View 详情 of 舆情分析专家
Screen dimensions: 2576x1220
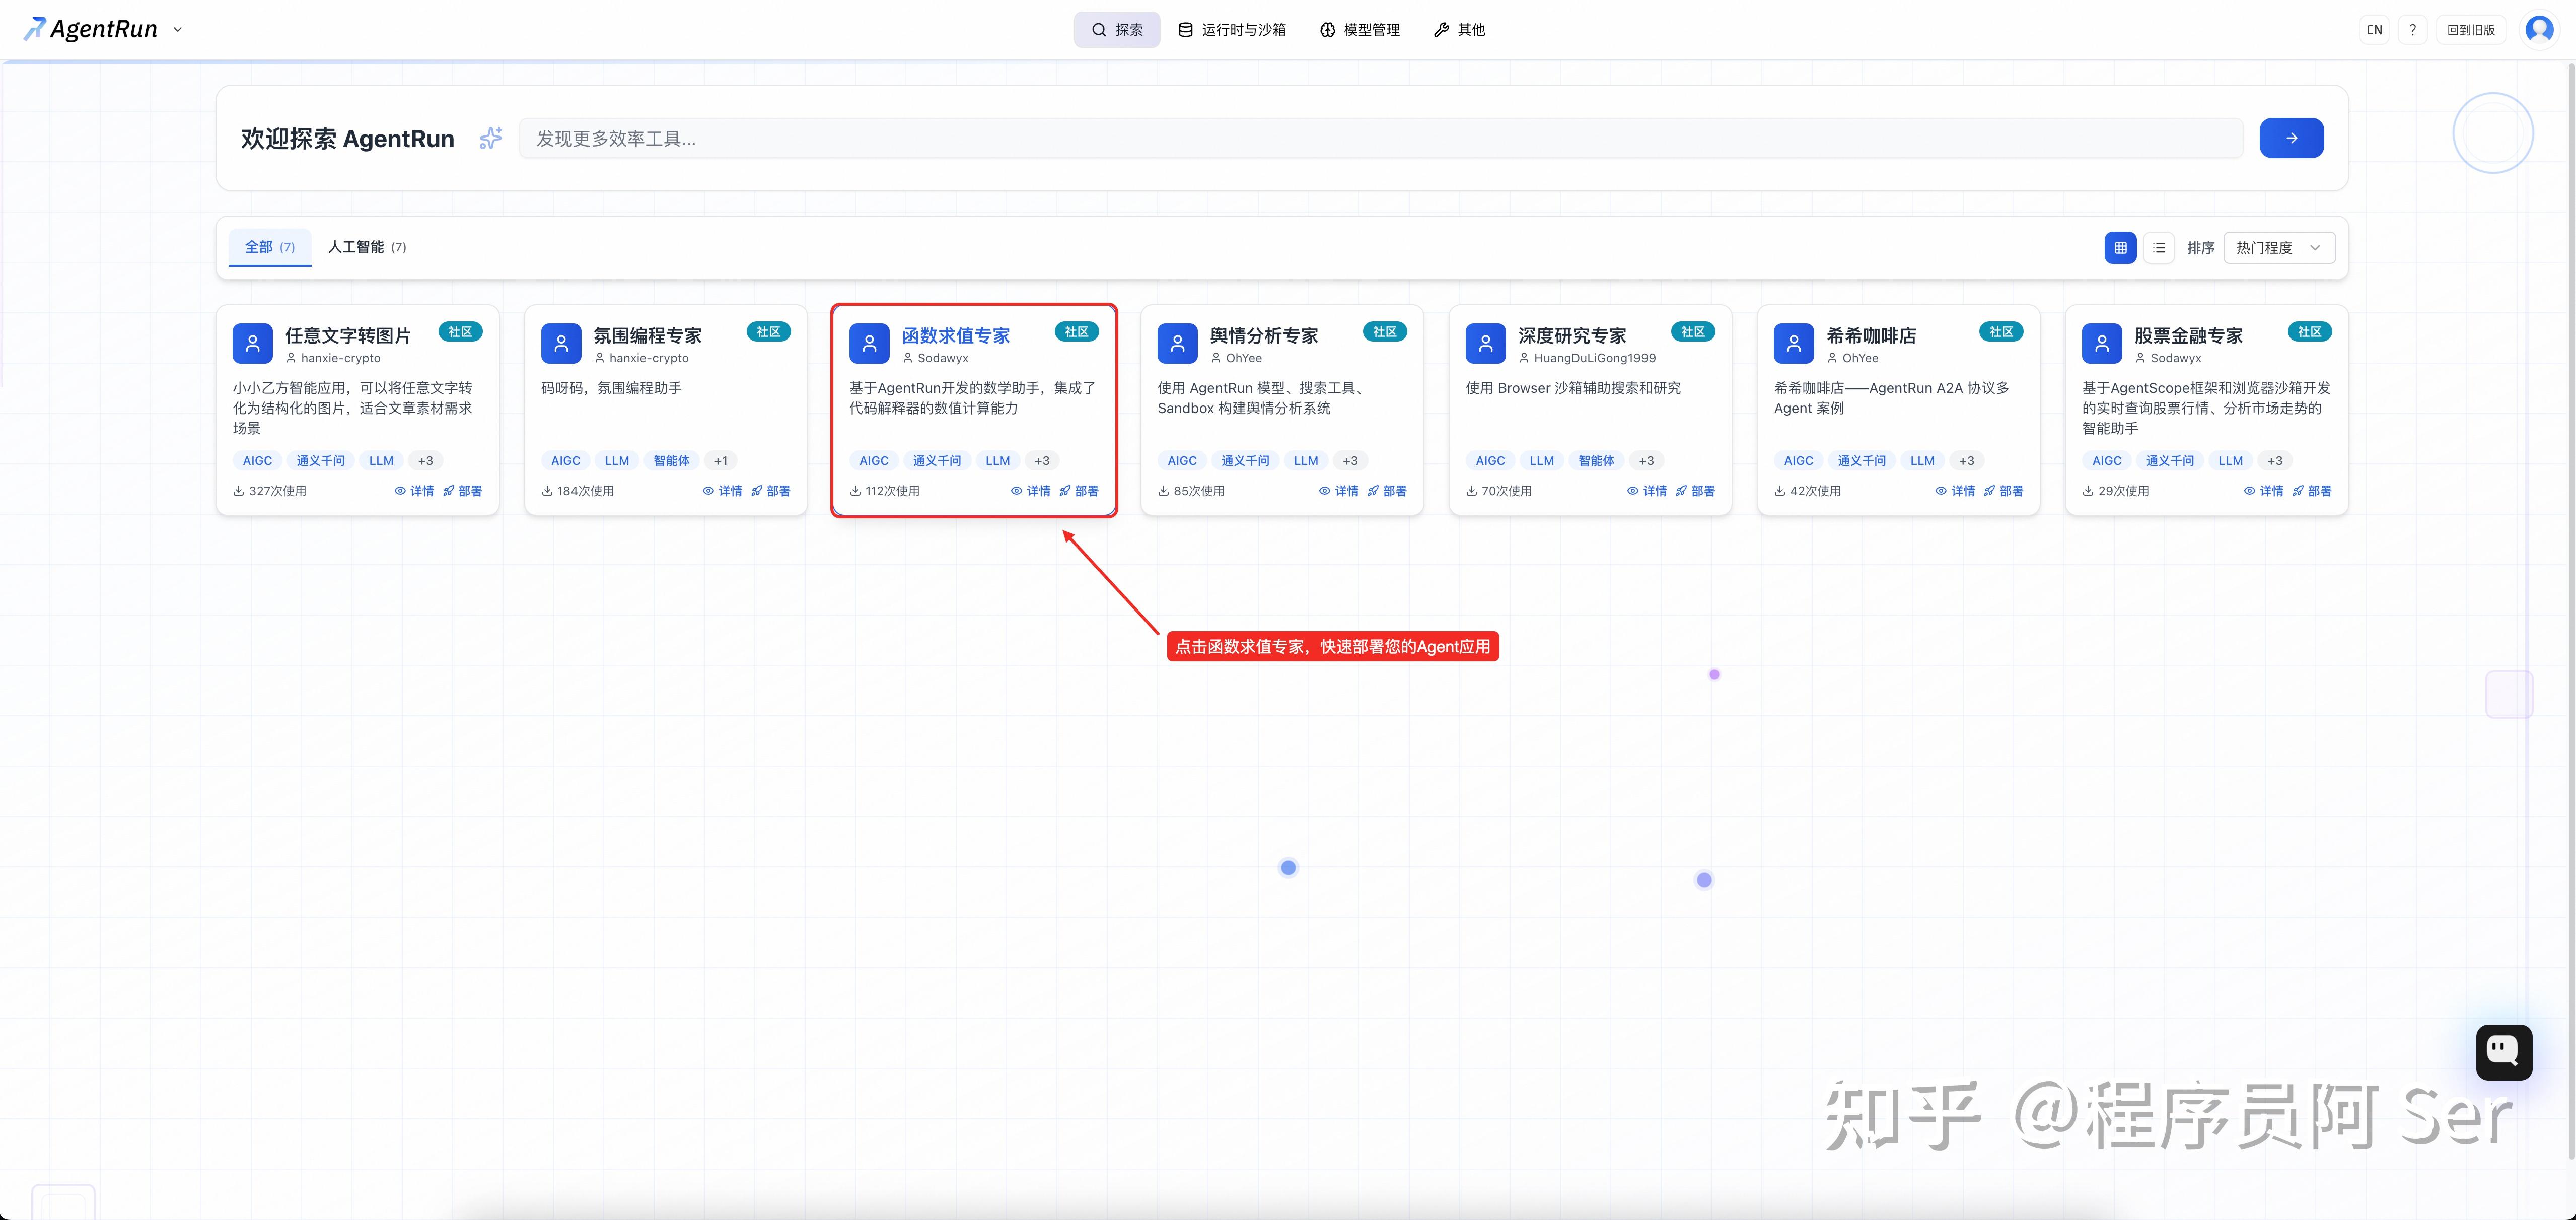[1338, 491]
